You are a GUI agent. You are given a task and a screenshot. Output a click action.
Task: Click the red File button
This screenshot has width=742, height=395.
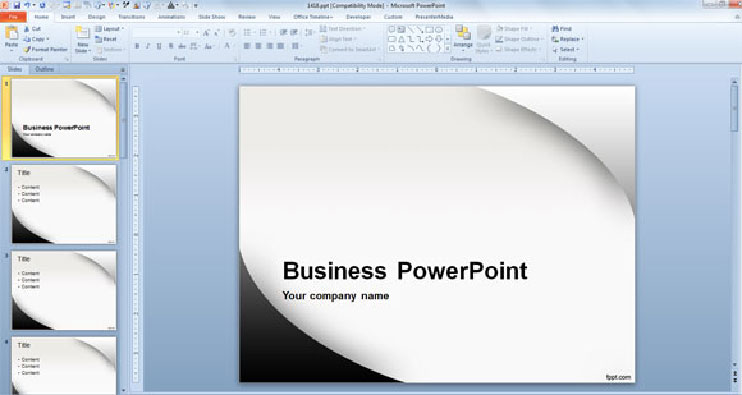pos(13,17)
